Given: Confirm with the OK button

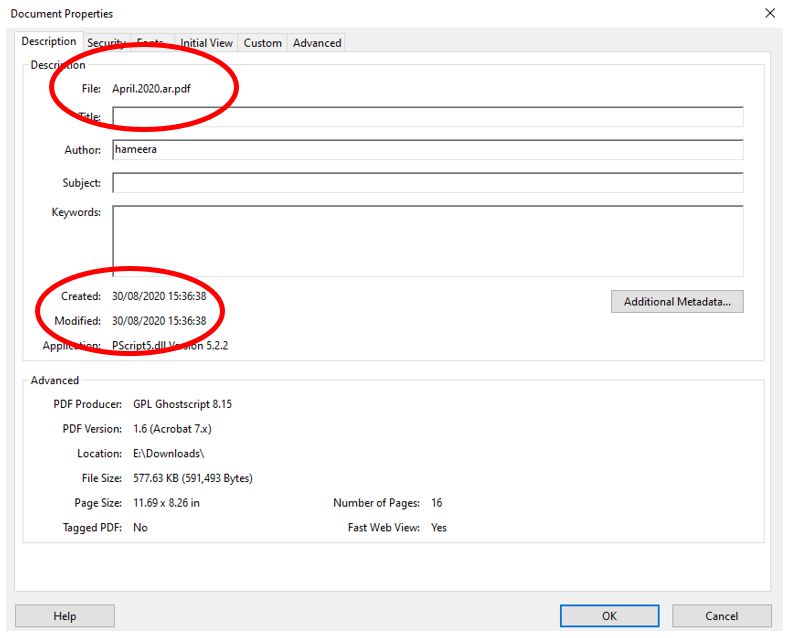Looking at the screenshot, I should tap(609, 616).
